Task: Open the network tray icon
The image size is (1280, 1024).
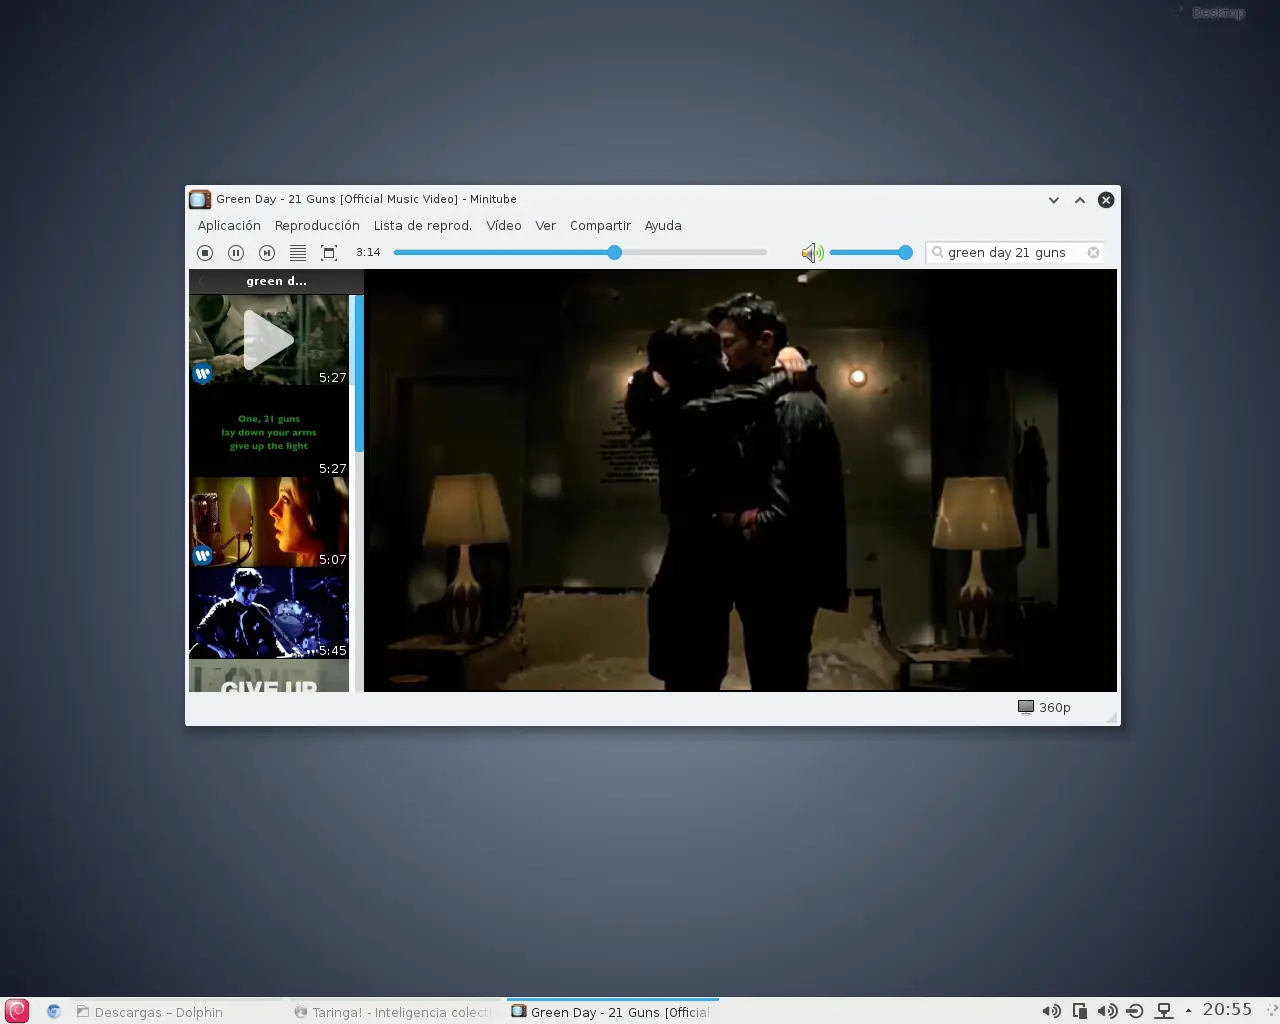Action: click(x=1163, y=1011)
